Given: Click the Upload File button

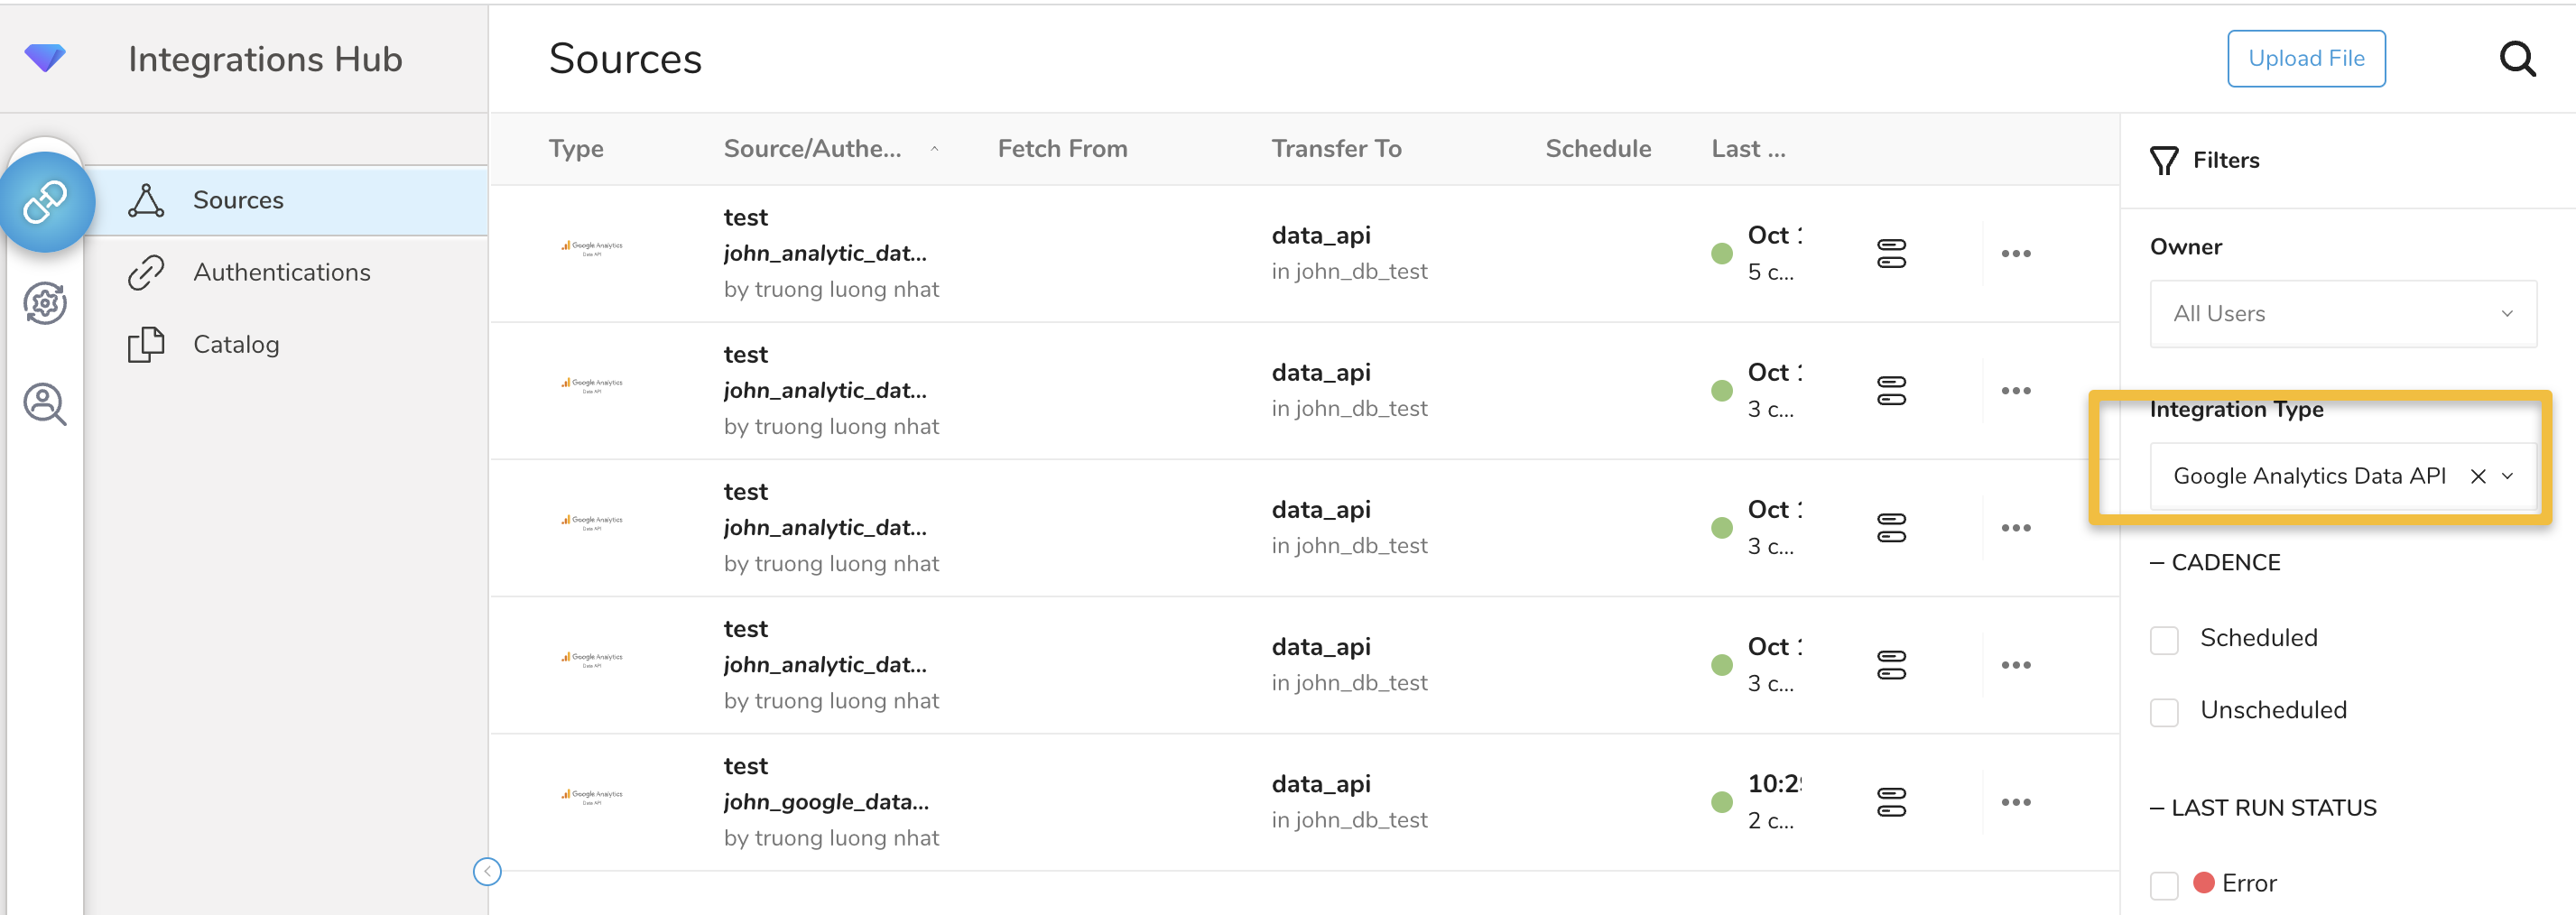Looking at the screenshot, I should pos(2305,59).
